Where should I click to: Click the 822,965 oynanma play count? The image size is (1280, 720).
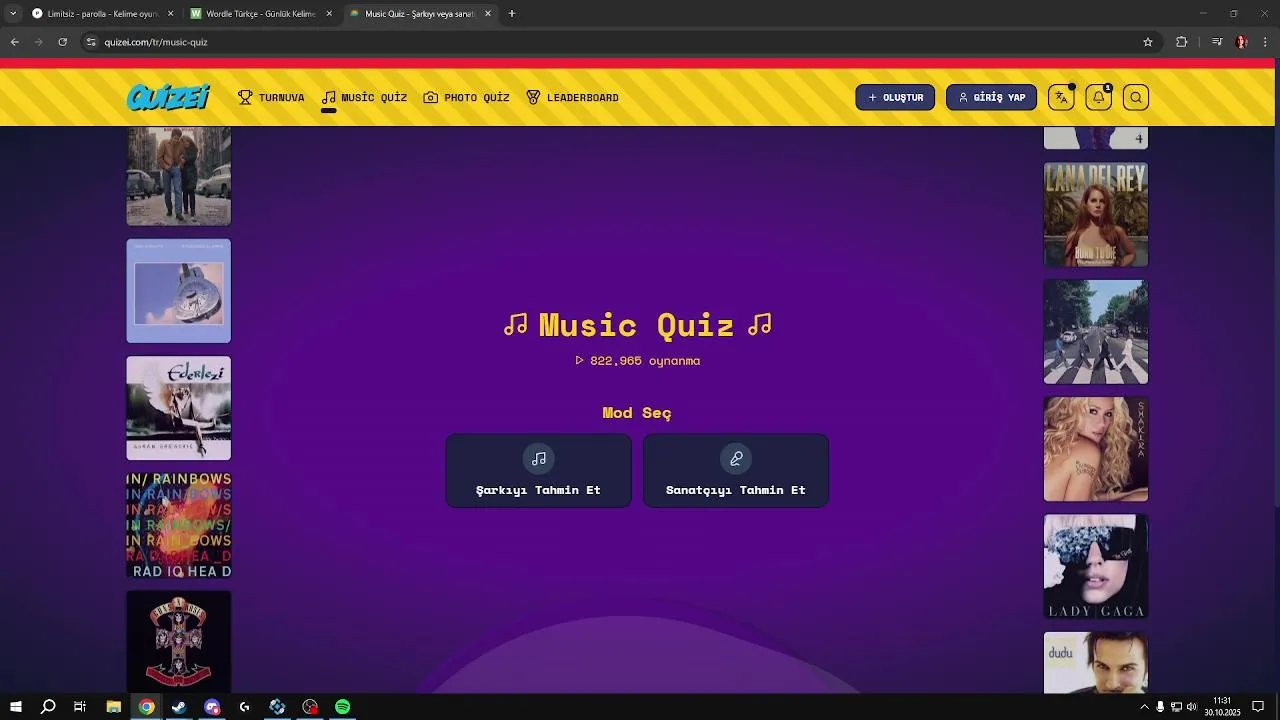click(x=638, y=361)
